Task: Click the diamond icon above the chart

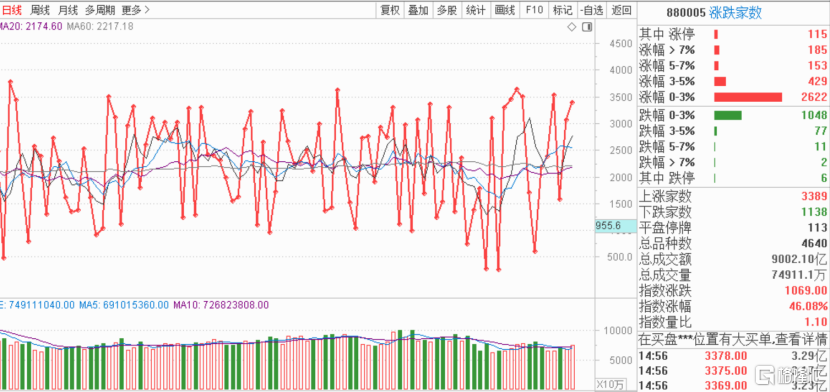Action: [x=572, y=27]
